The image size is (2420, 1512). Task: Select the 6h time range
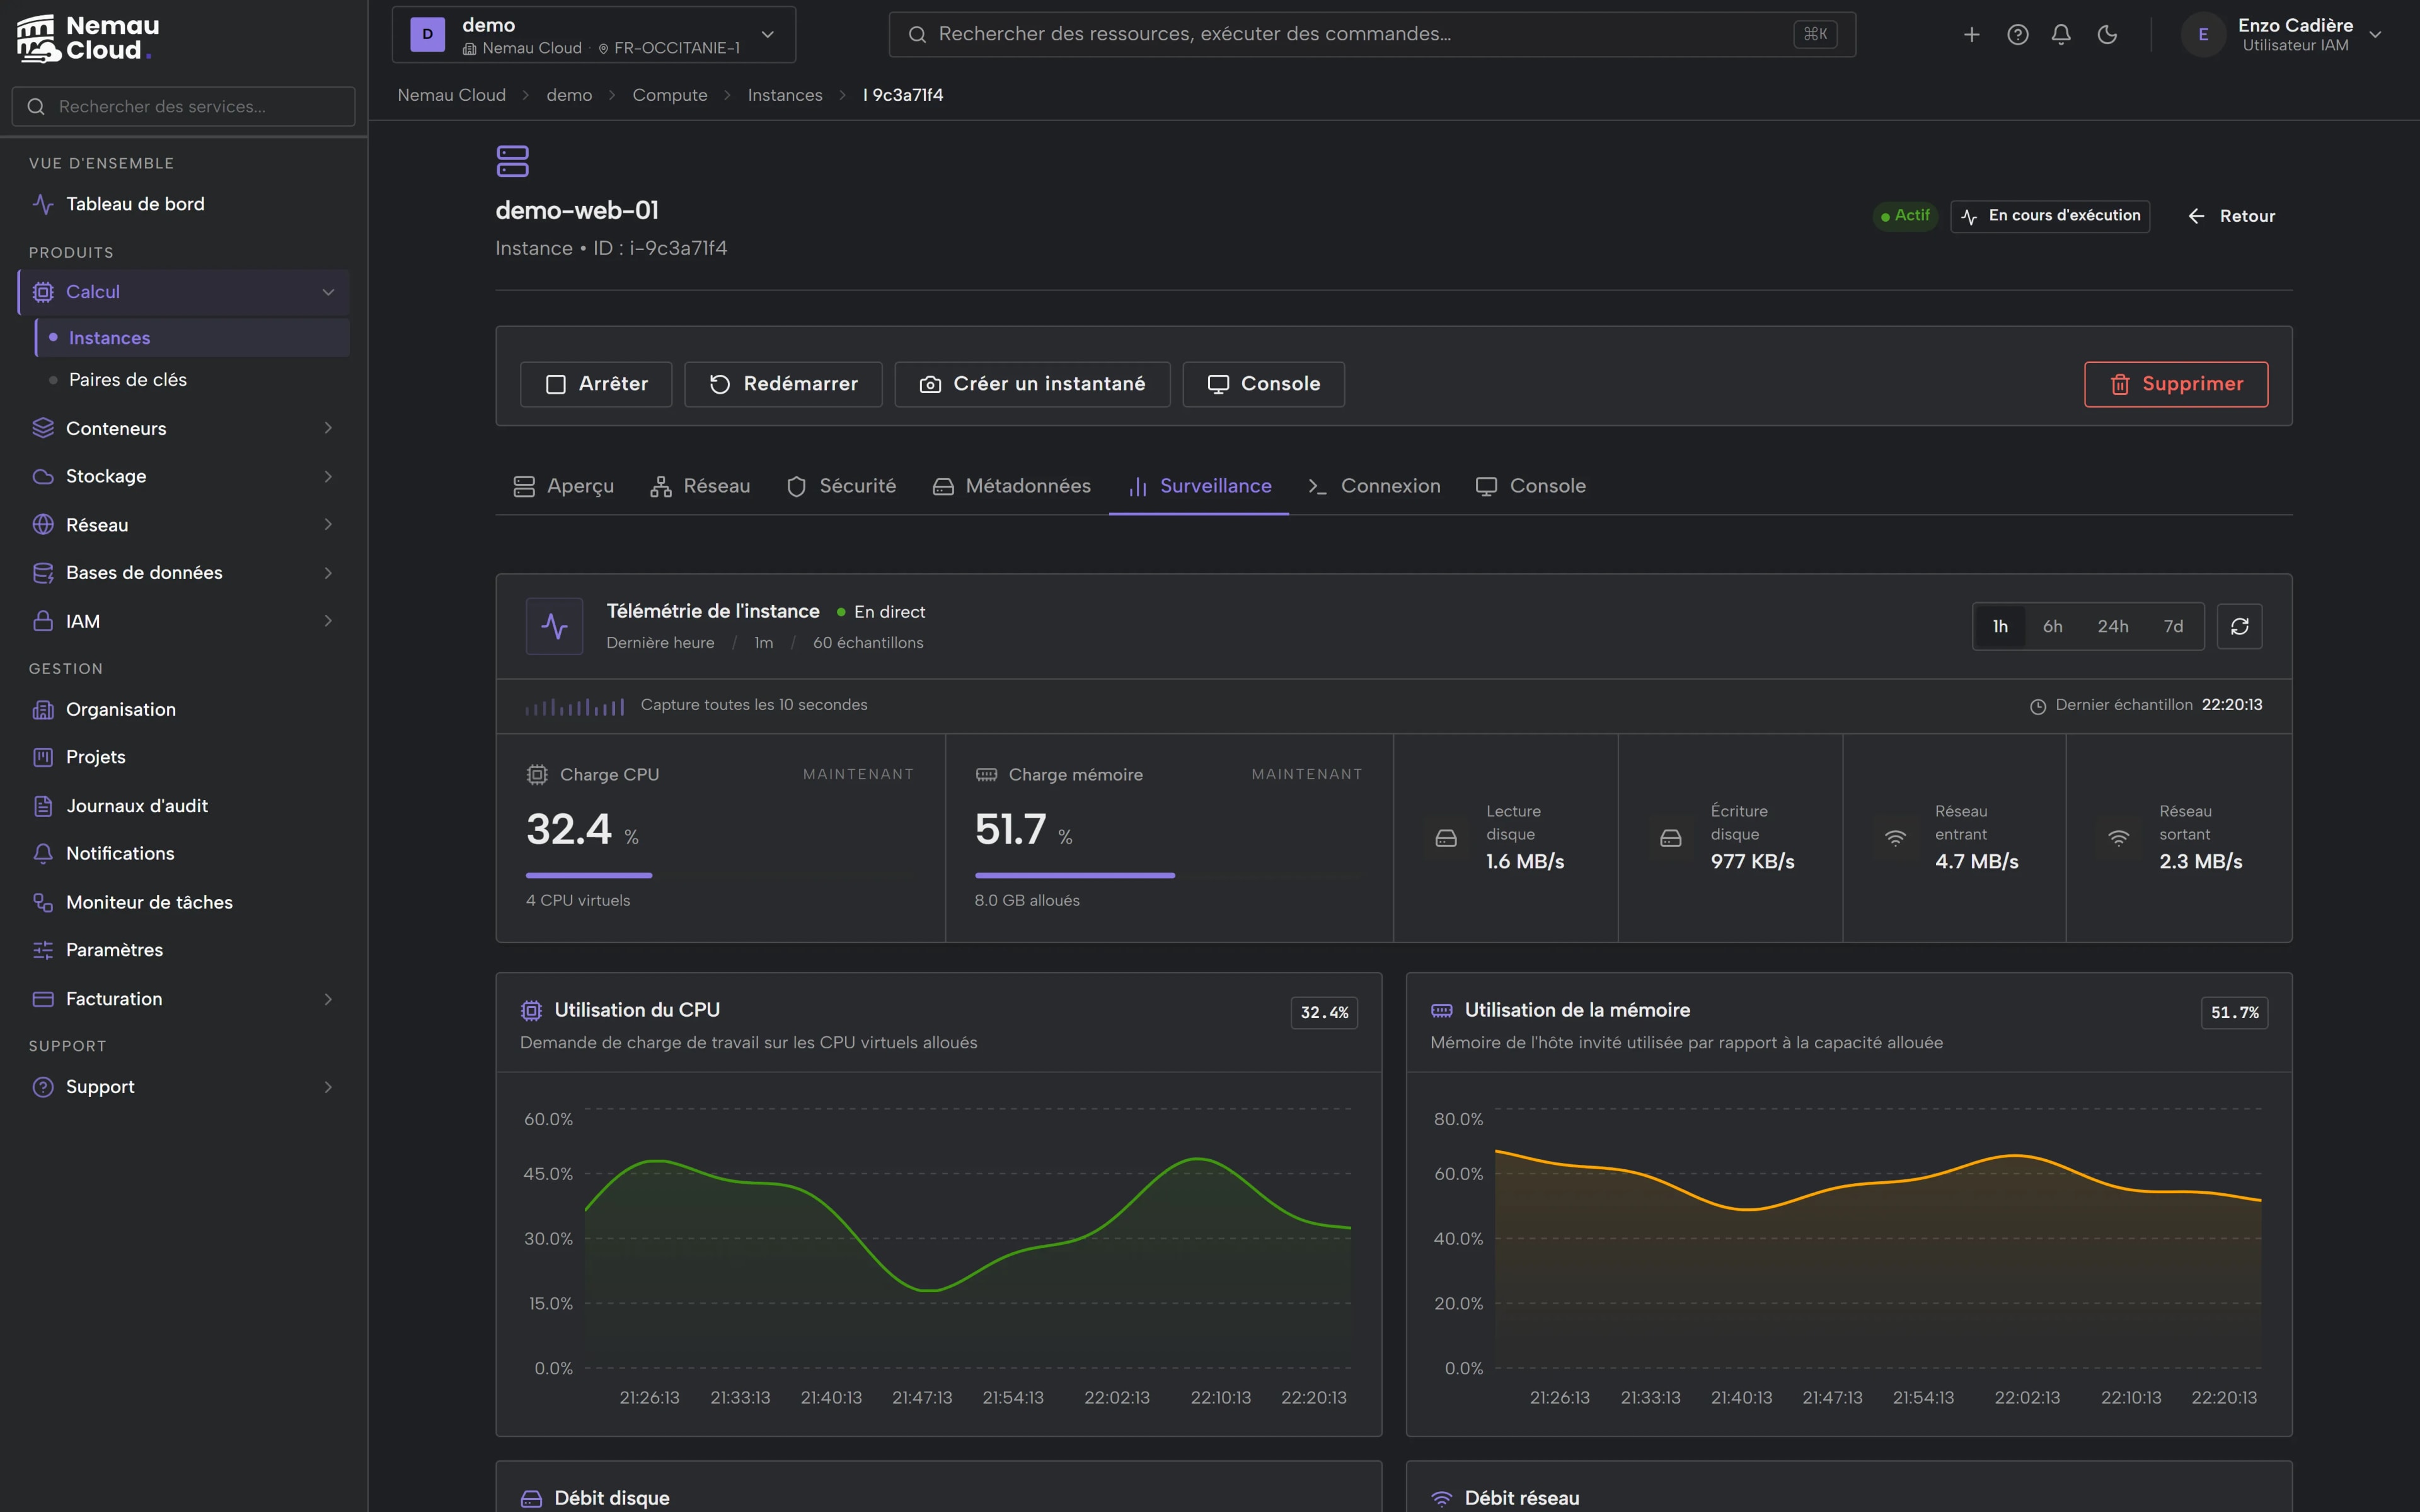click(2052, 626)
